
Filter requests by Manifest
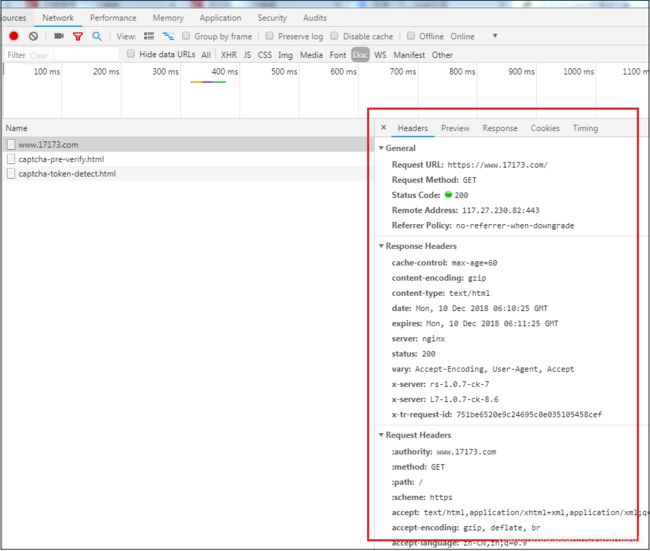pos(409,55)
